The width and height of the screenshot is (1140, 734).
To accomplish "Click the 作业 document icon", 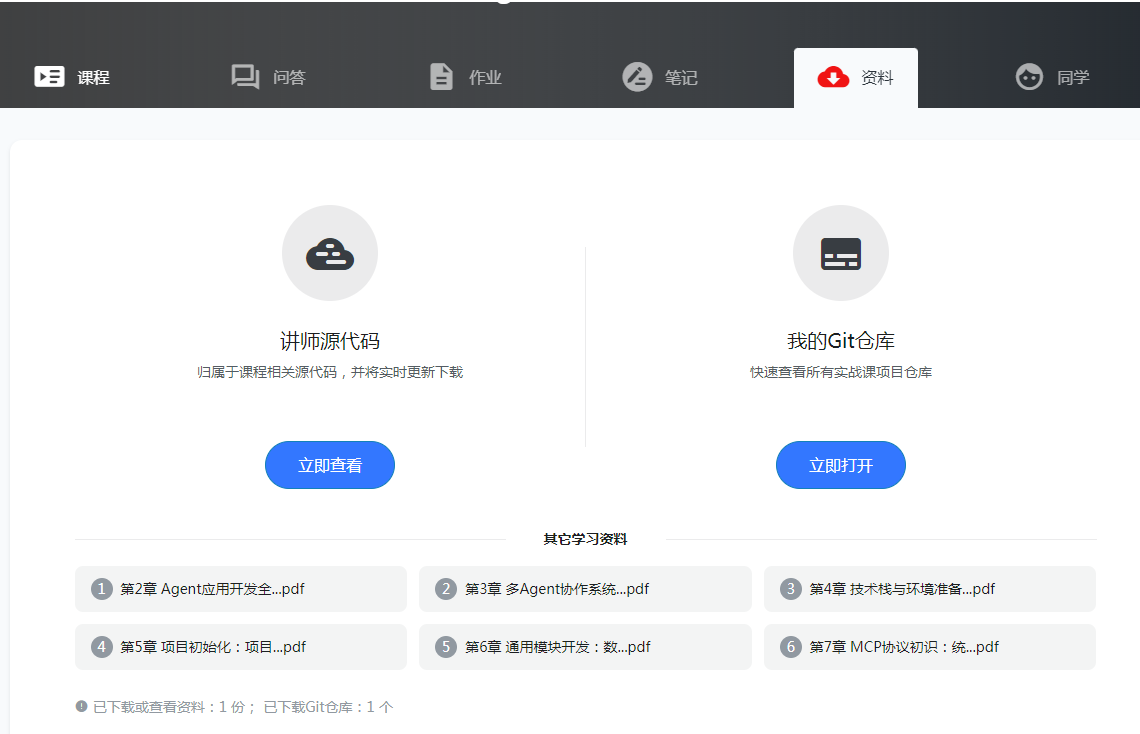I will (440, 76).
